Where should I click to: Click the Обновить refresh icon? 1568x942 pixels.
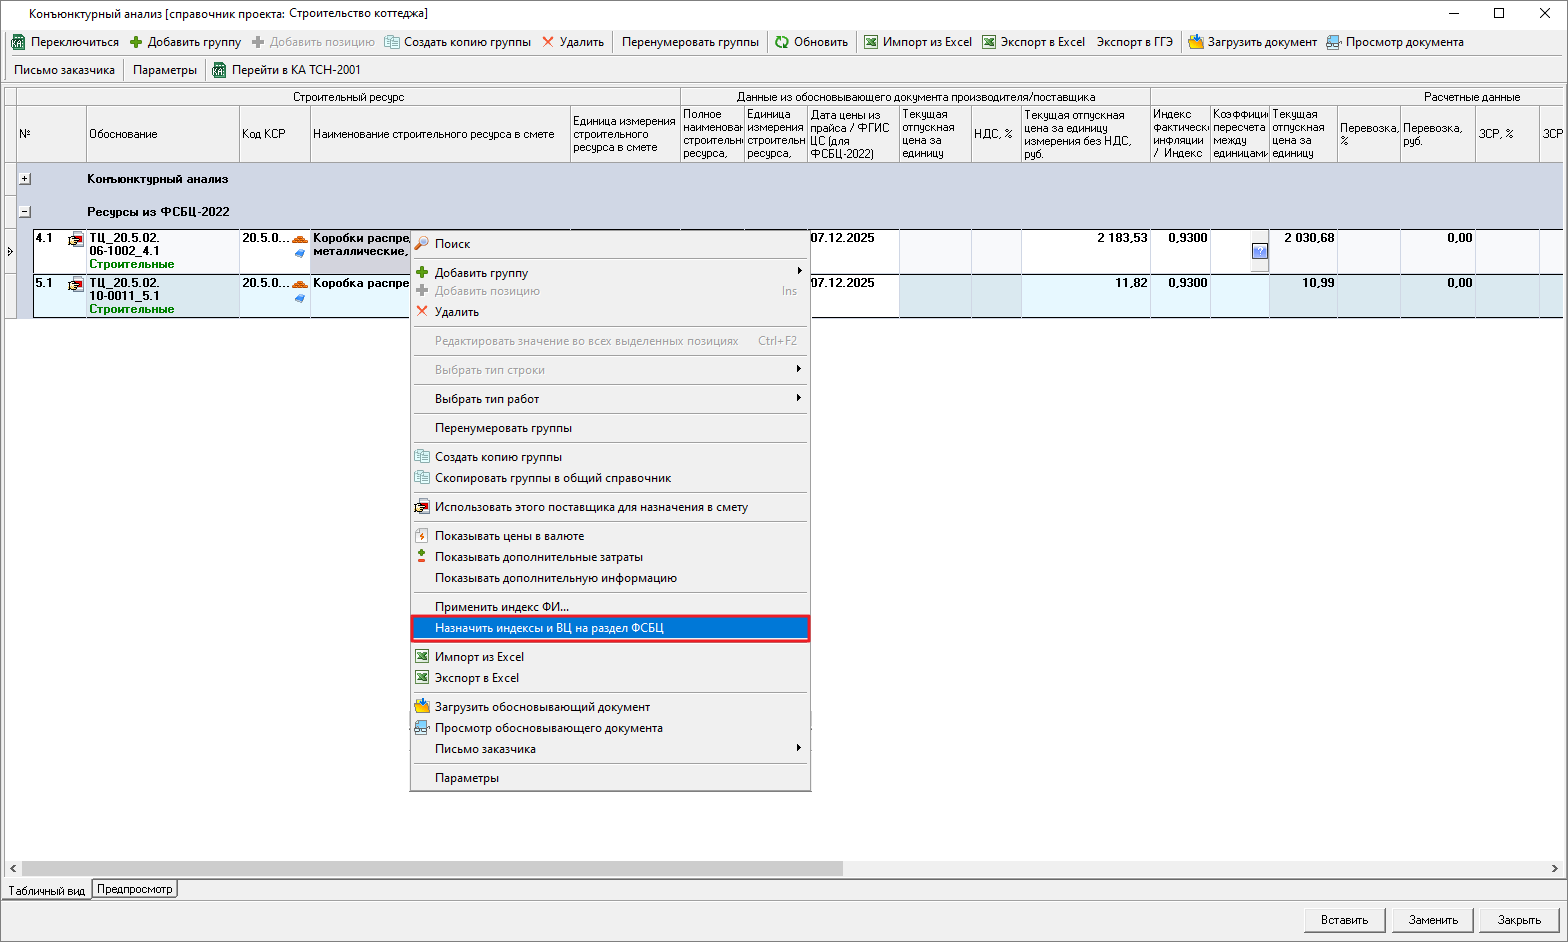782,42
